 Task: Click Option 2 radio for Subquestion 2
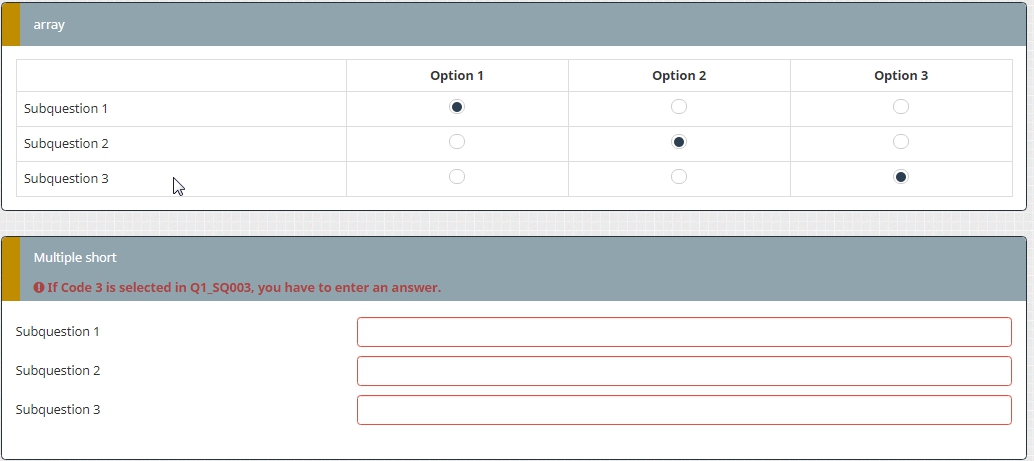(x=679, y=142)
